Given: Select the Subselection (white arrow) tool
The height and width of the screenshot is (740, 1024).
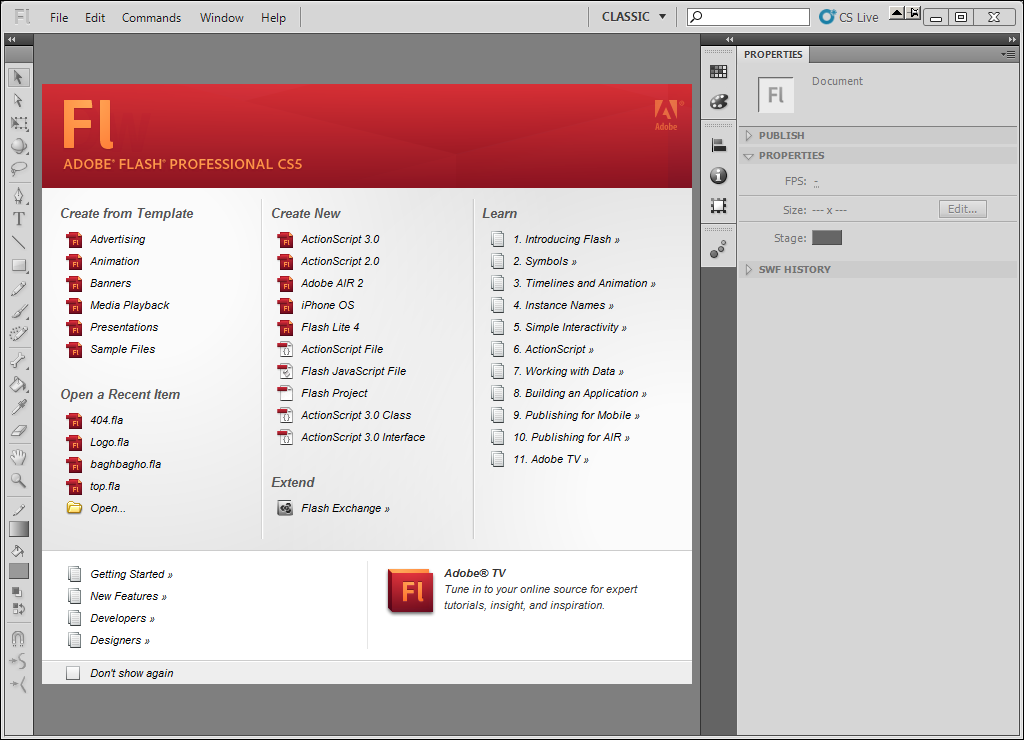Looking at the screenshot, I should [18, 100].
